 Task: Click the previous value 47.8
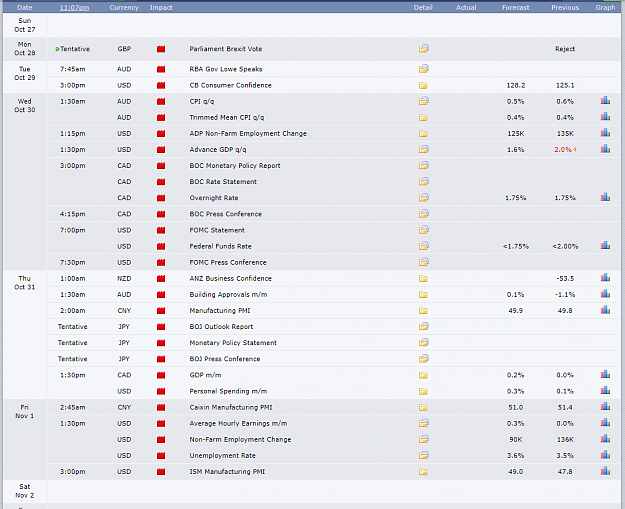[x=565, y=472]
